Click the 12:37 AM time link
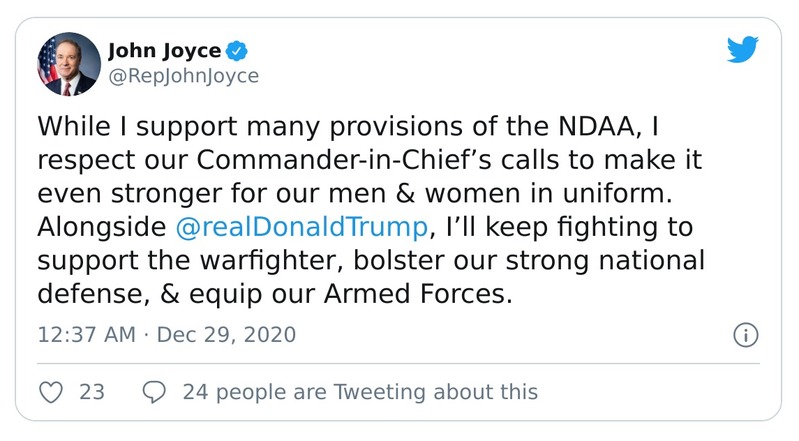 click(x=84, y=334)
